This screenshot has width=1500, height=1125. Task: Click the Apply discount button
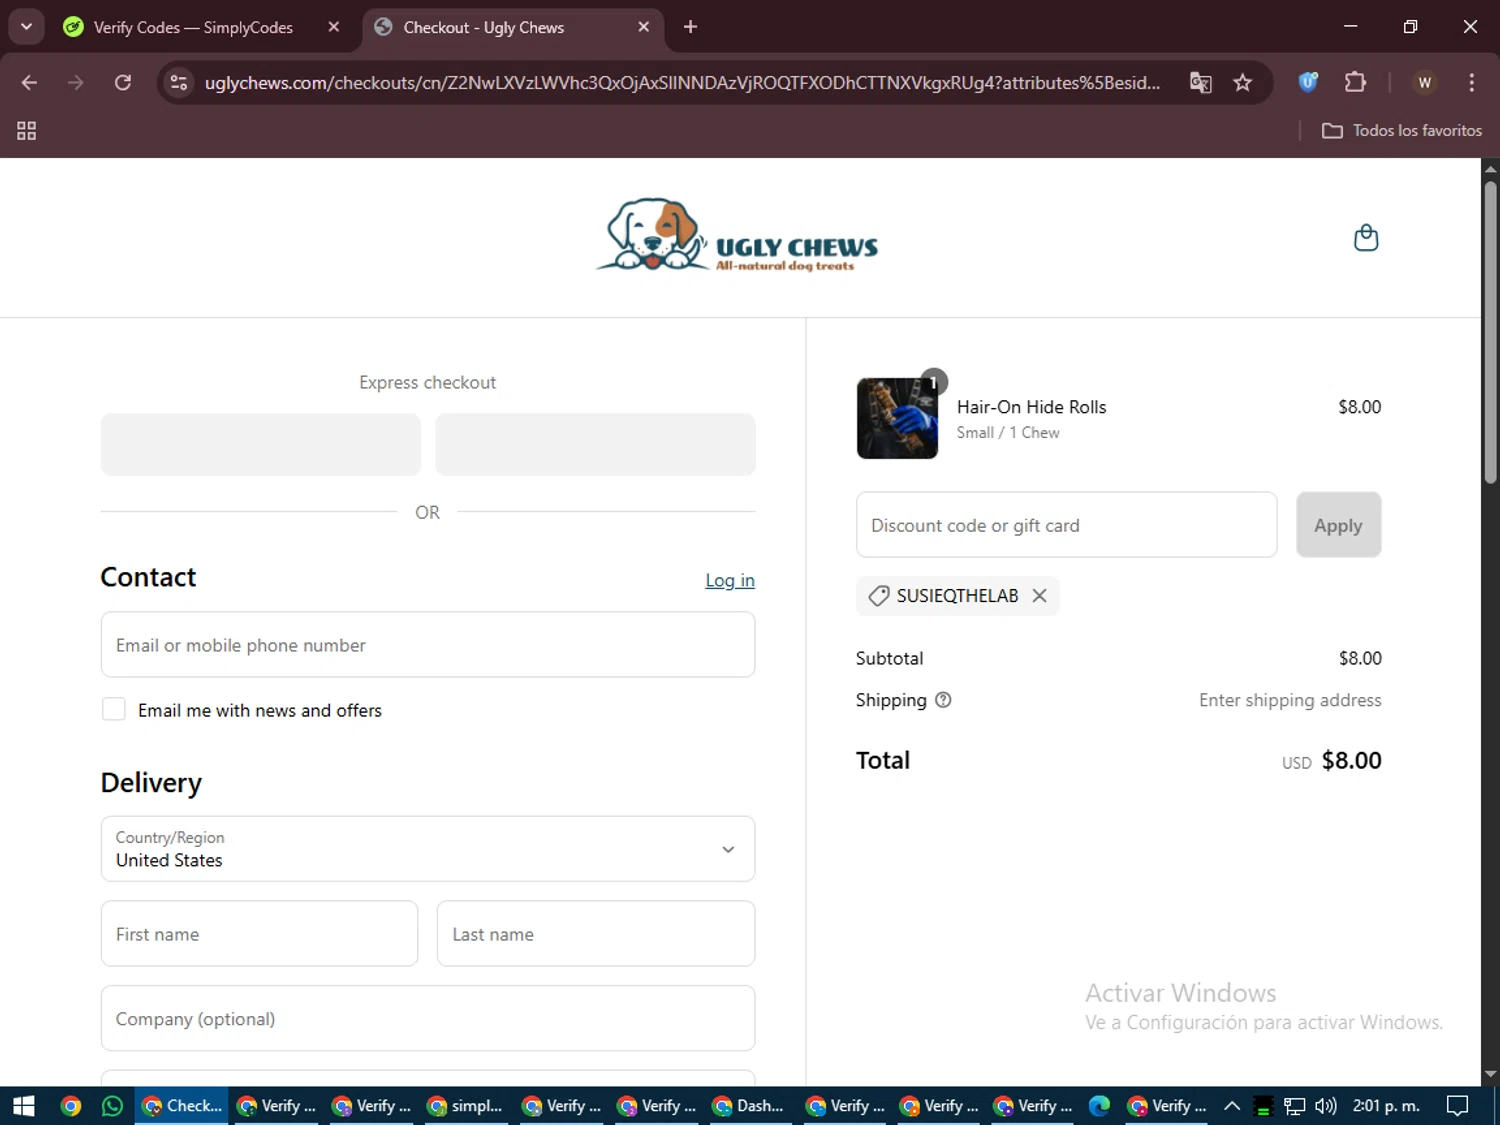coord(1338,525)
